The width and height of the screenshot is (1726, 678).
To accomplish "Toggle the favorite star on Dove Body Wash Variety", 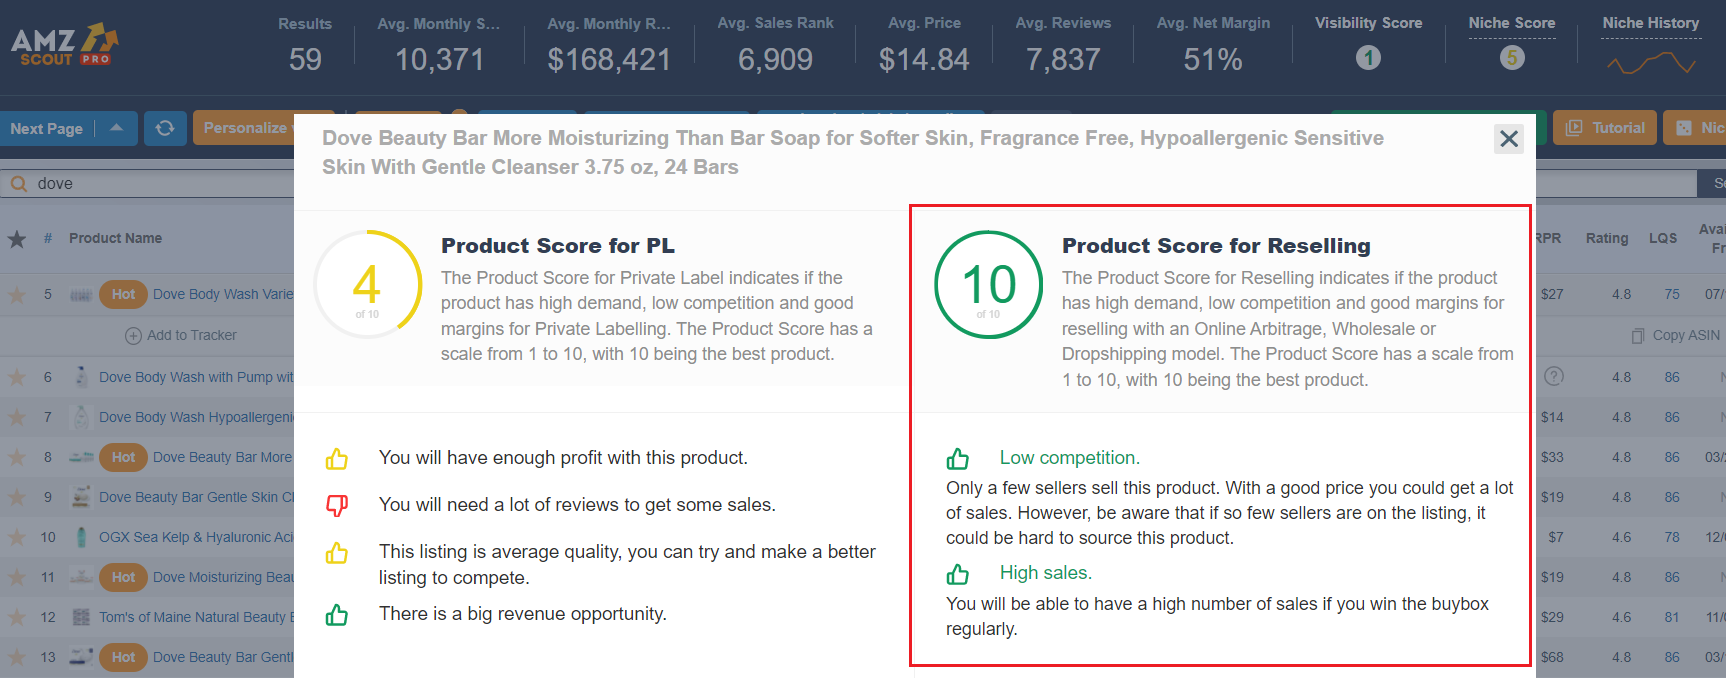I will [17, 294].
